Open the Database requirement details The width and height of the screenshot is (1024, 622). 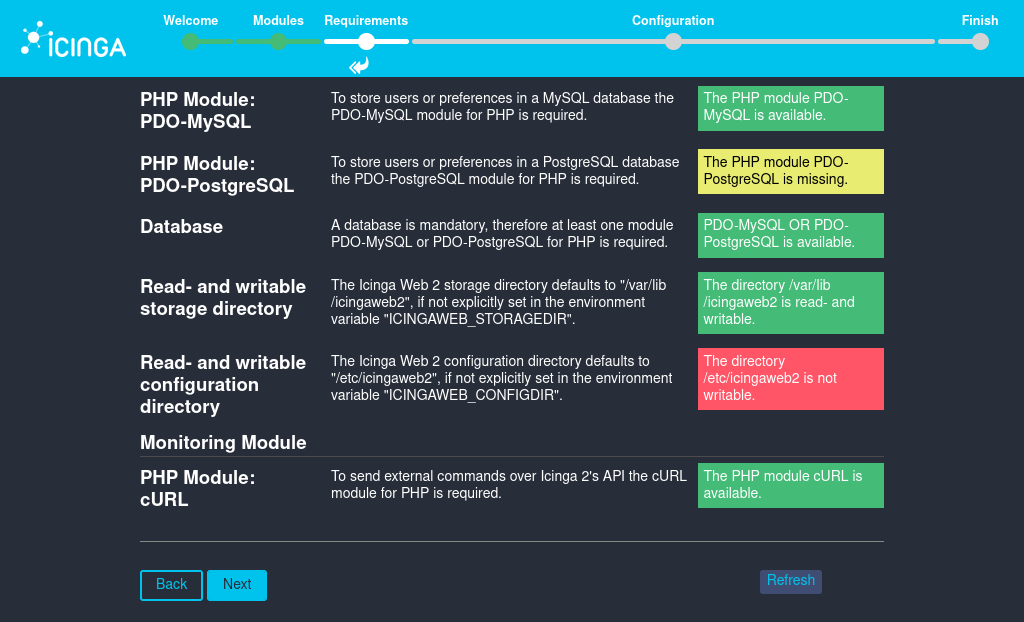point(181,227)
